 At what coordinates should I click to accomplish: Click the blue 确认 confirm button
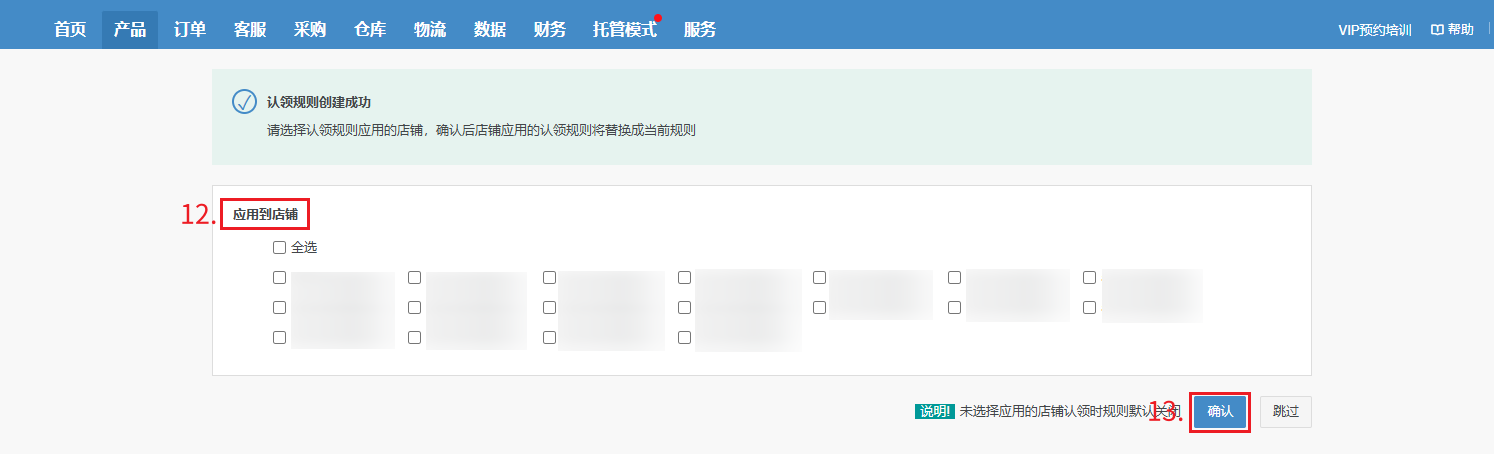[1220, 411]
